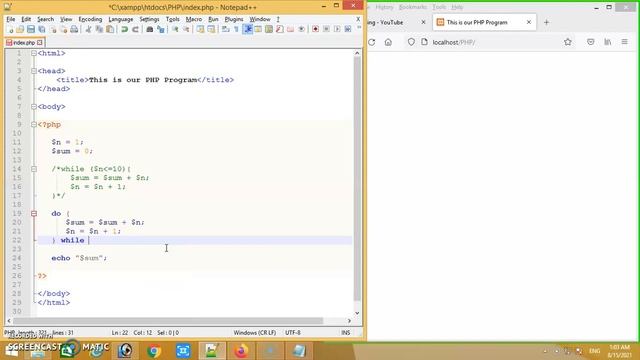The image size is (640, 360).
Task: Collapse the body fold marker on line 7
Action: point(34,107)
